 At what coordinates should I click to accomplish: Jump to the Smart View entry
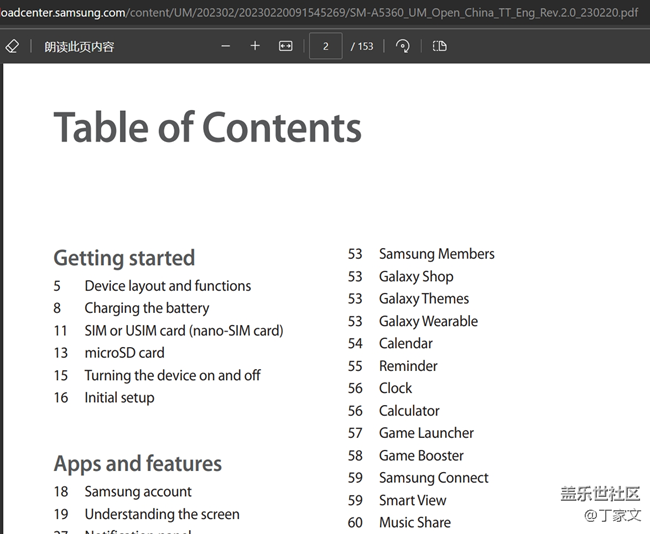point(412,500)
